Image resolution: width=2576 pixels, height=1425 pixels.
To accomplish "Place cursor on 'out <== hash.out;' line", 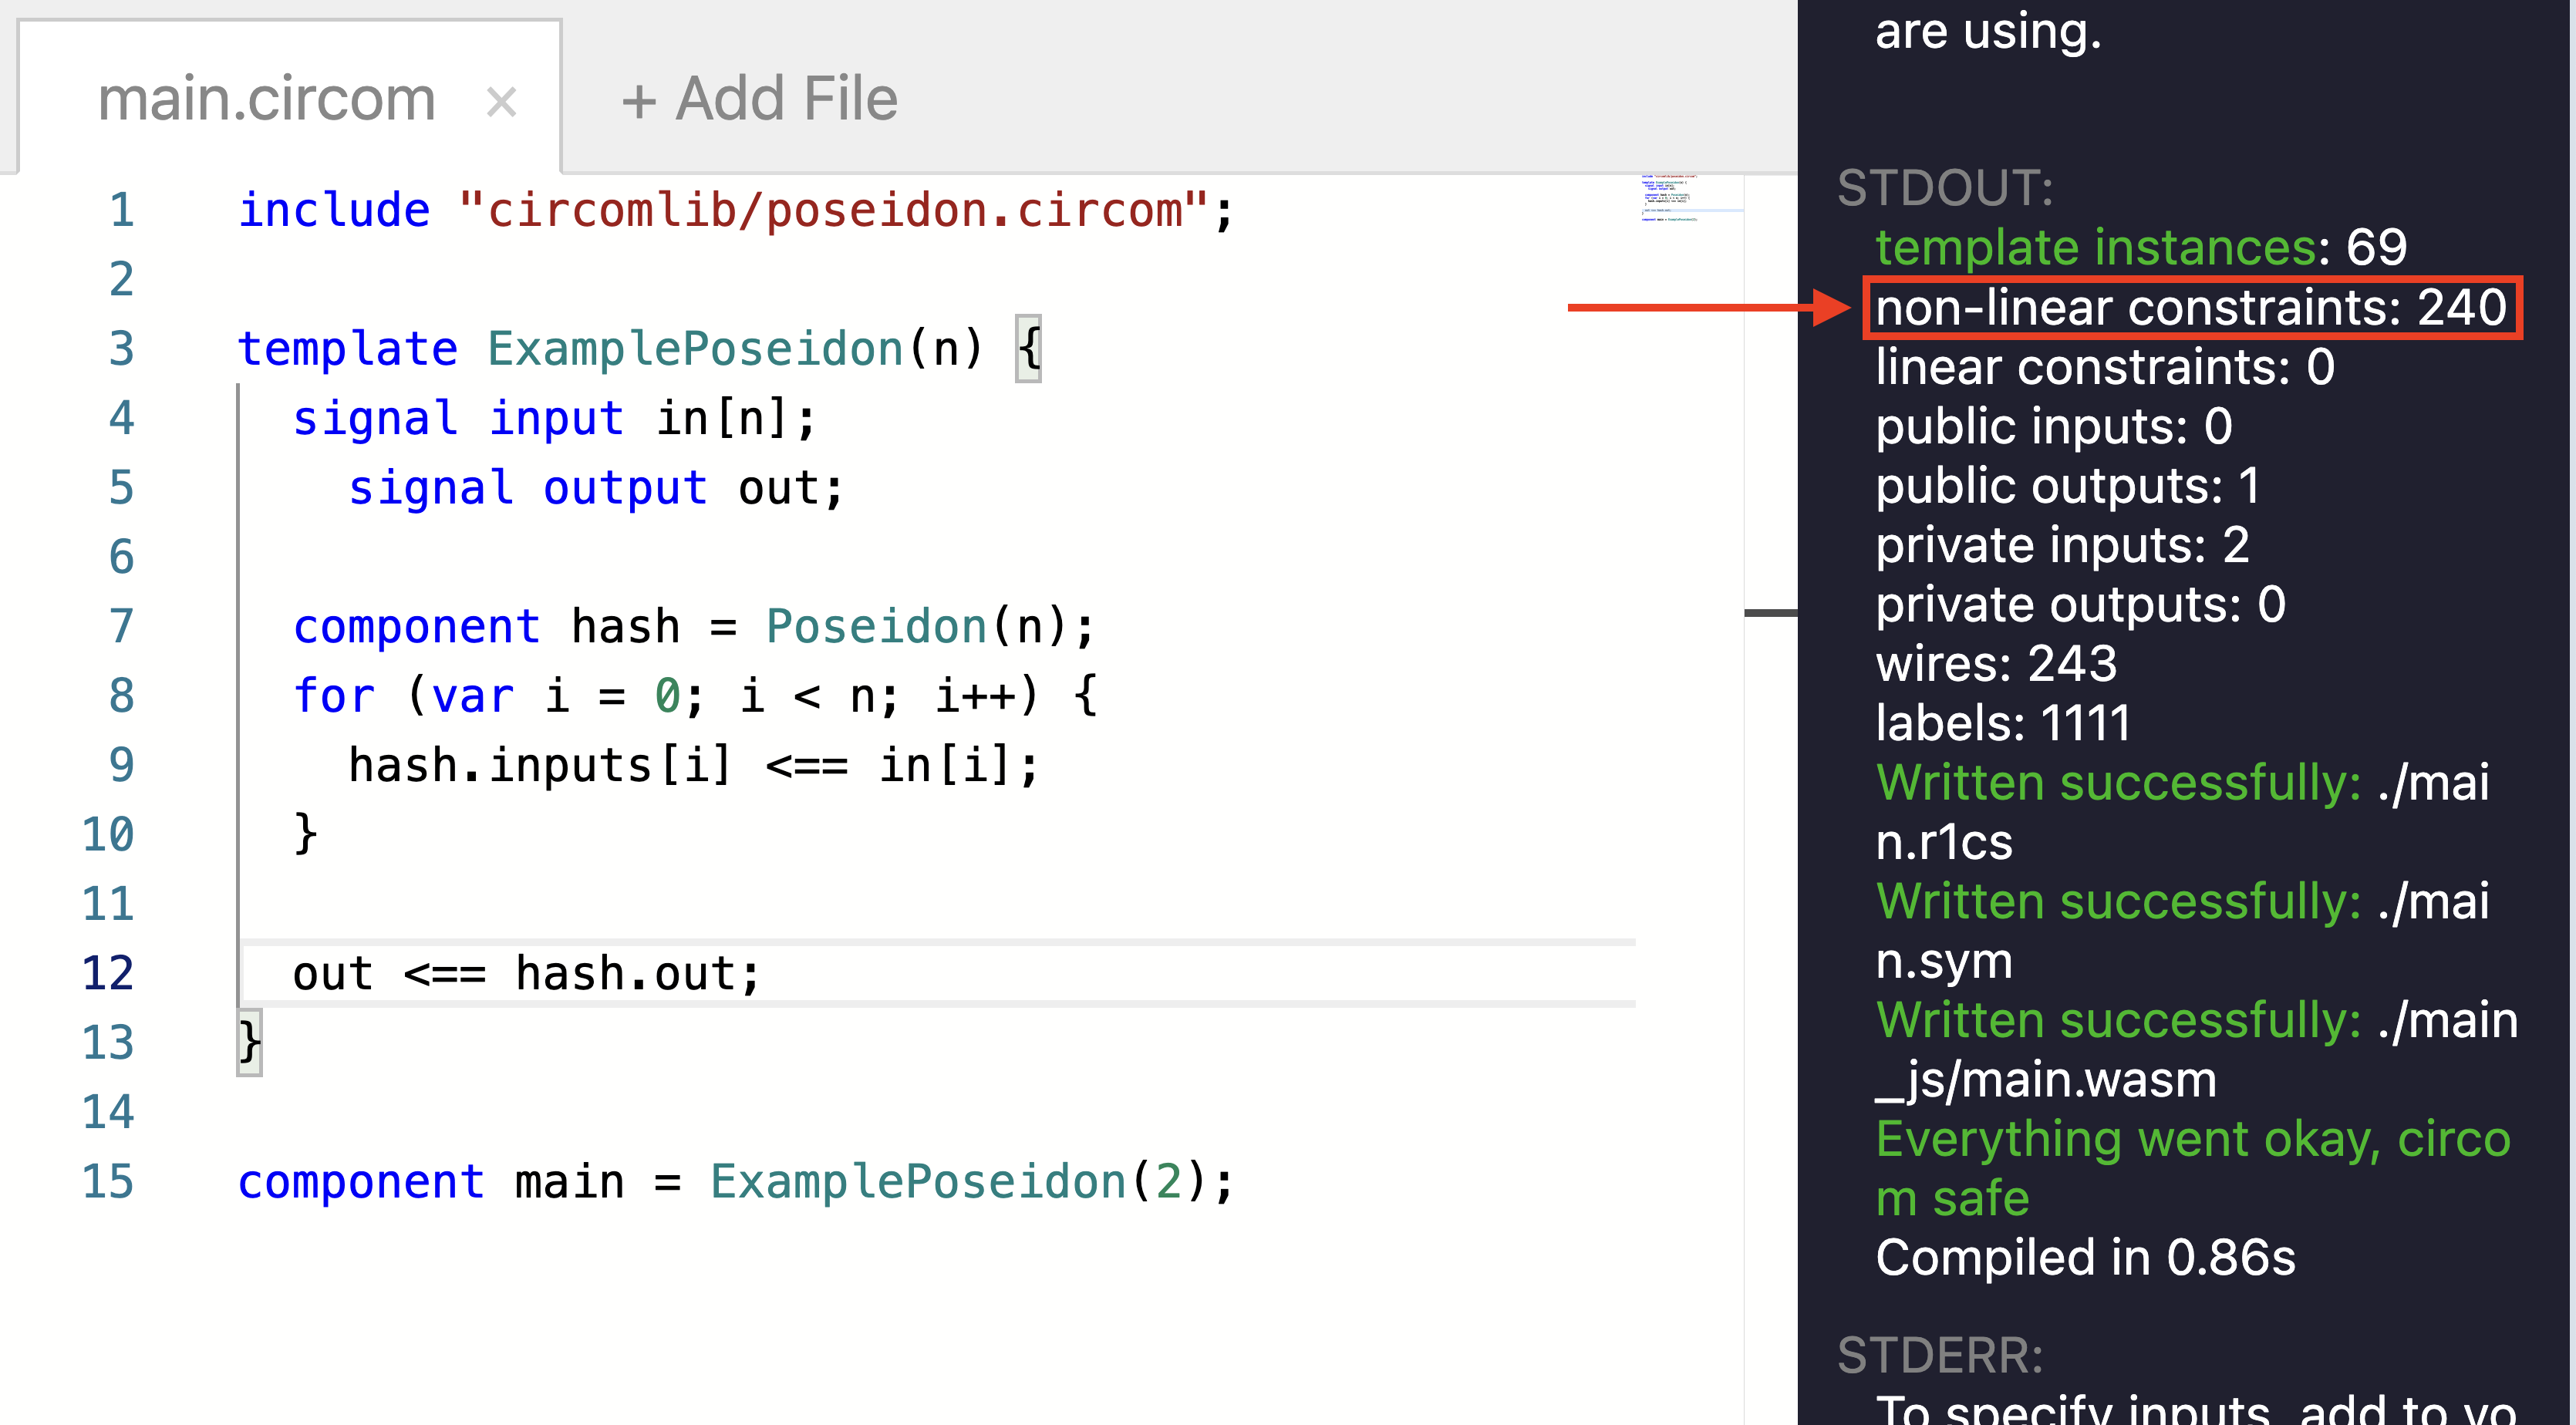I will pos(526,974).
